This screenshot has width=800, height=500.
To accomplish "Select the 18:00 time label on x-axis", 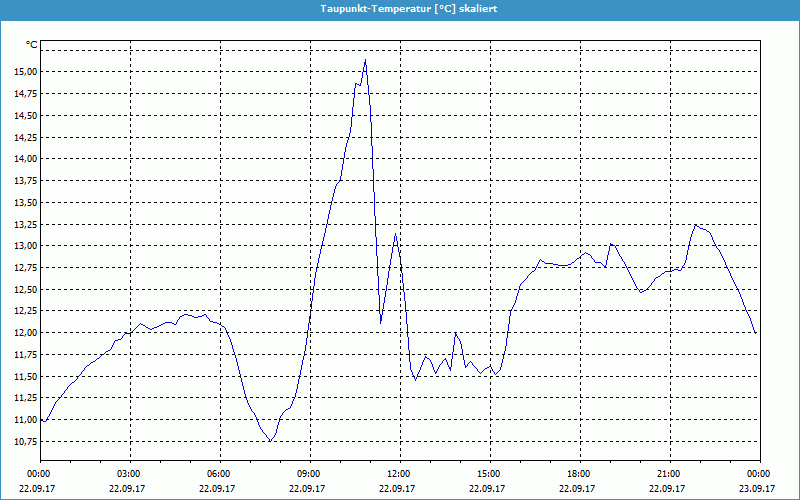I will [x=579, y=474].
